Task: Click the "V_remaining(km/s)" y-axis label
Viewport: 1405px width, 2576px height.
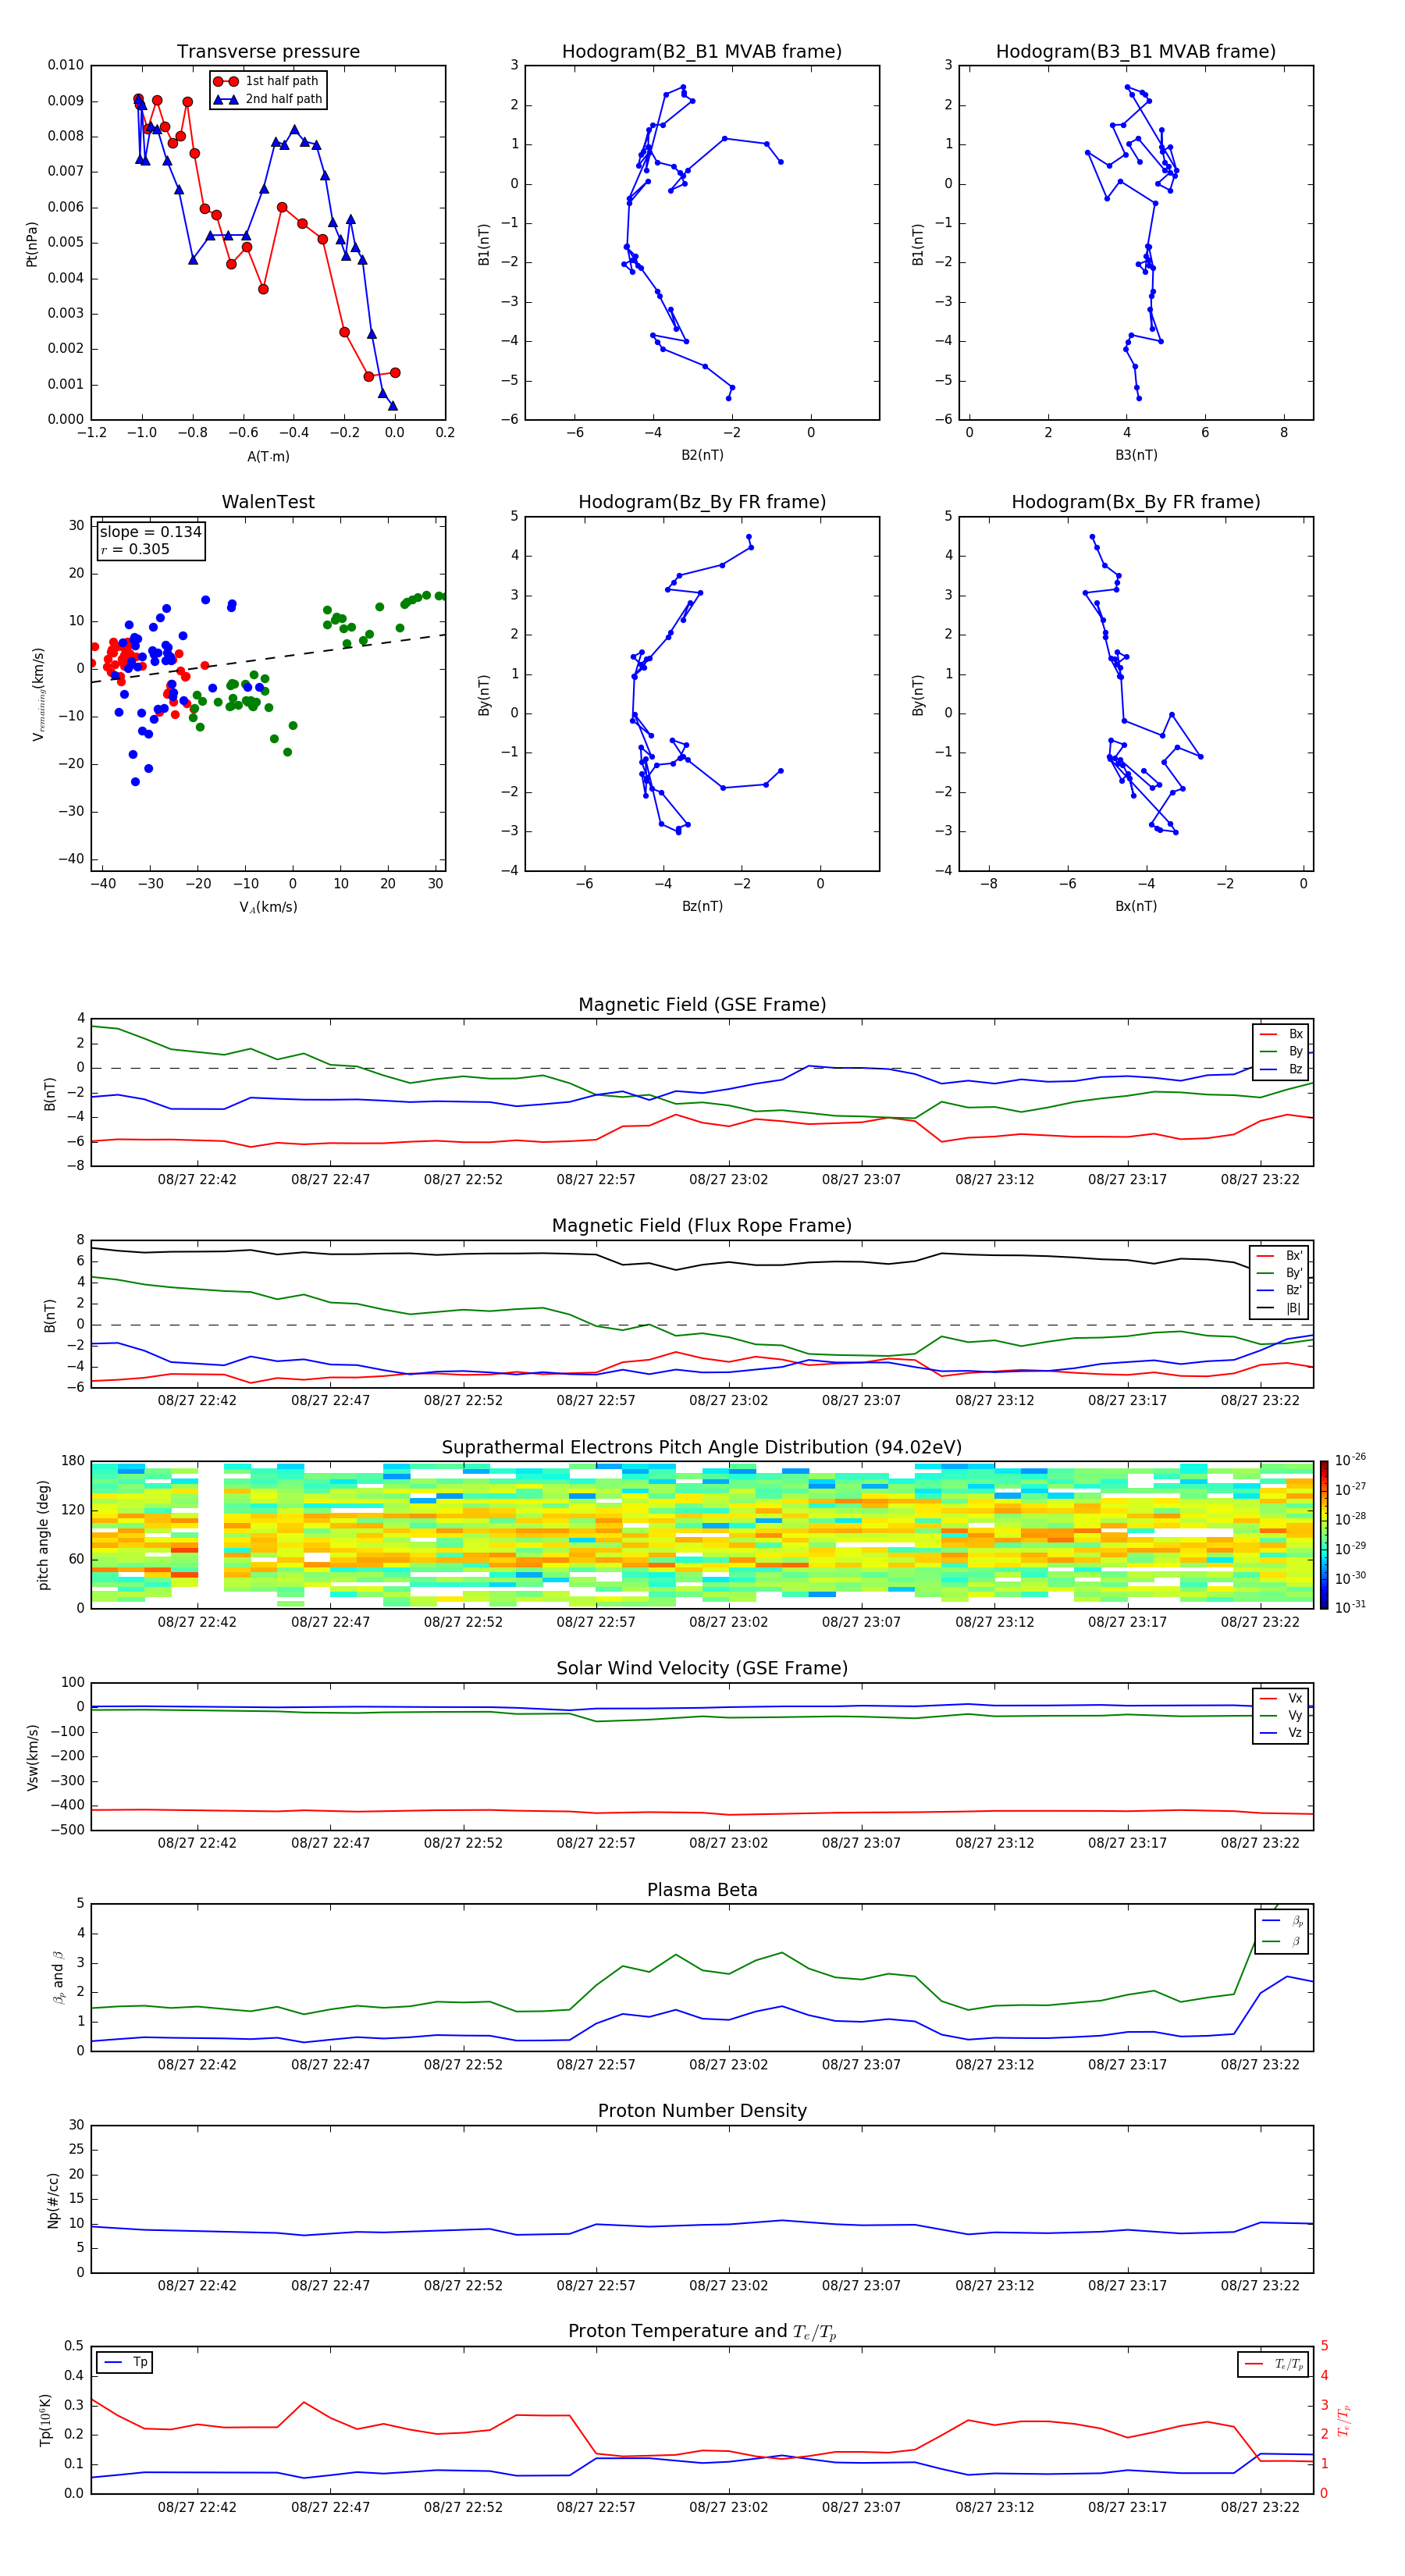Action: pyautogui.click(x=39, y=694)
